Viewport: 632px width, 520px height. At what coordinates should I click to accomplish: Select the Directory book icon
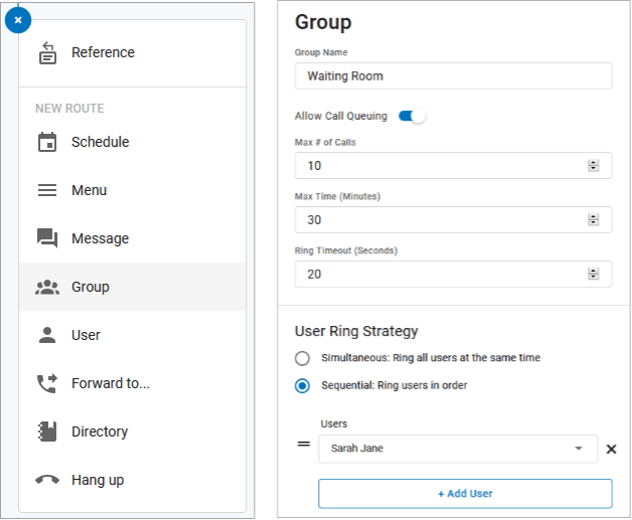[x=47, y=432]
